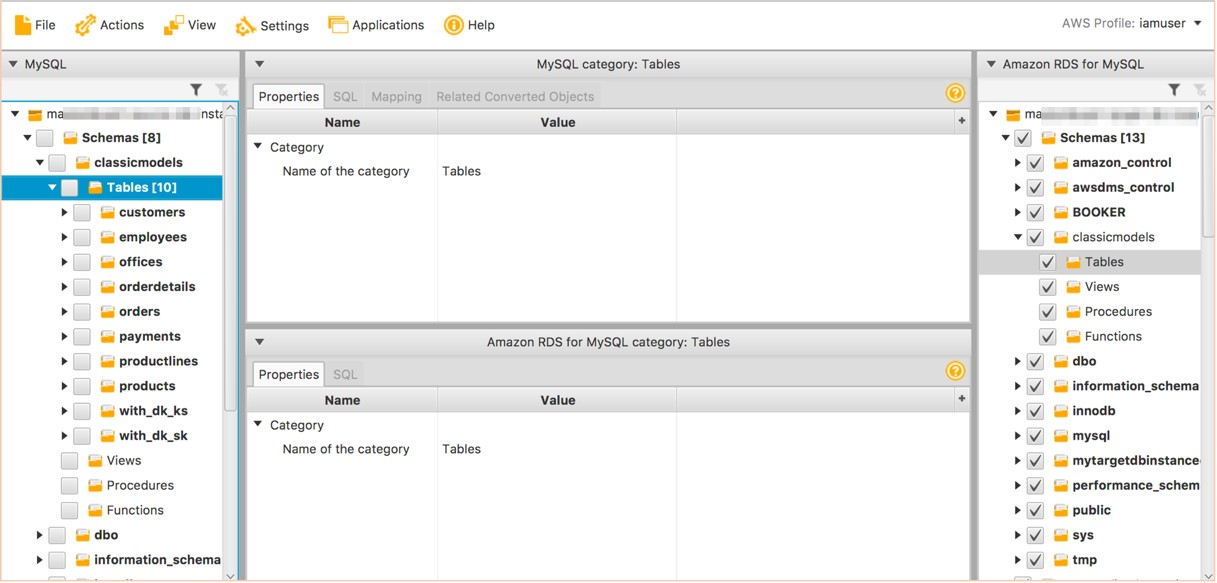Expand the customers table node
This screenshot has width=1217, height=583.
63,212
